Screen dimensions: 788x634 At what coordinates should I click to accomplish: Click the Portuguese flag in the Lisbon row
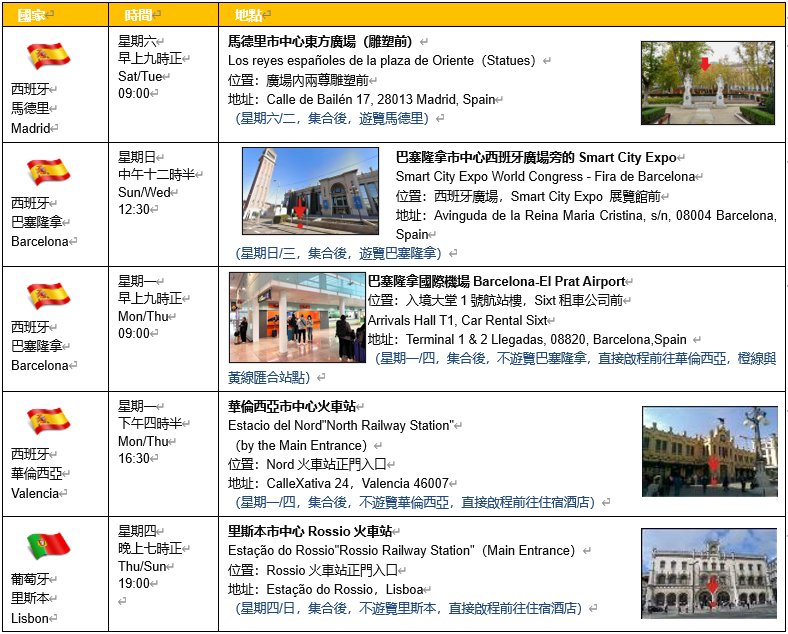48,546
